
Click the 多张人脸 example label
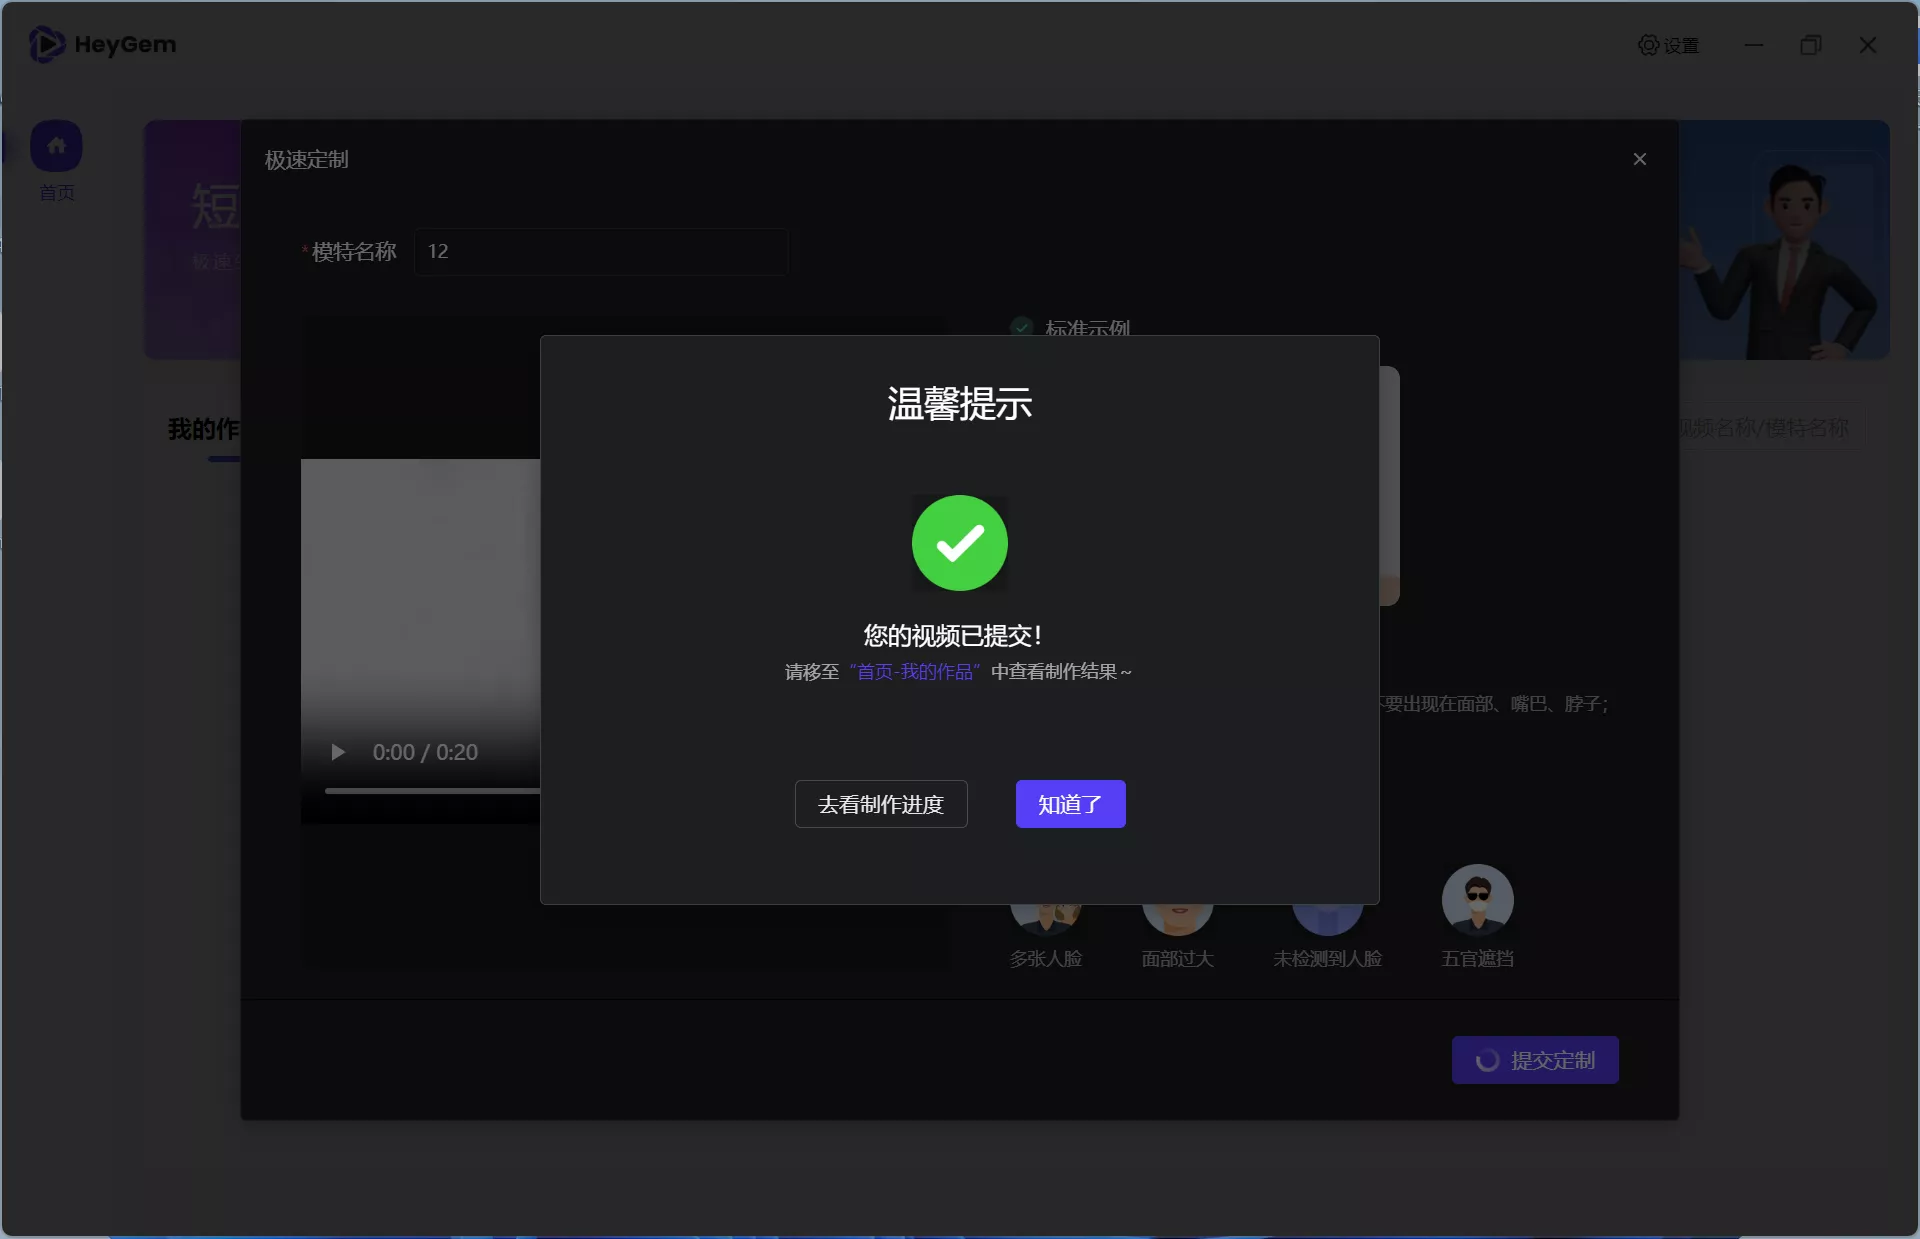[1045, 959]
